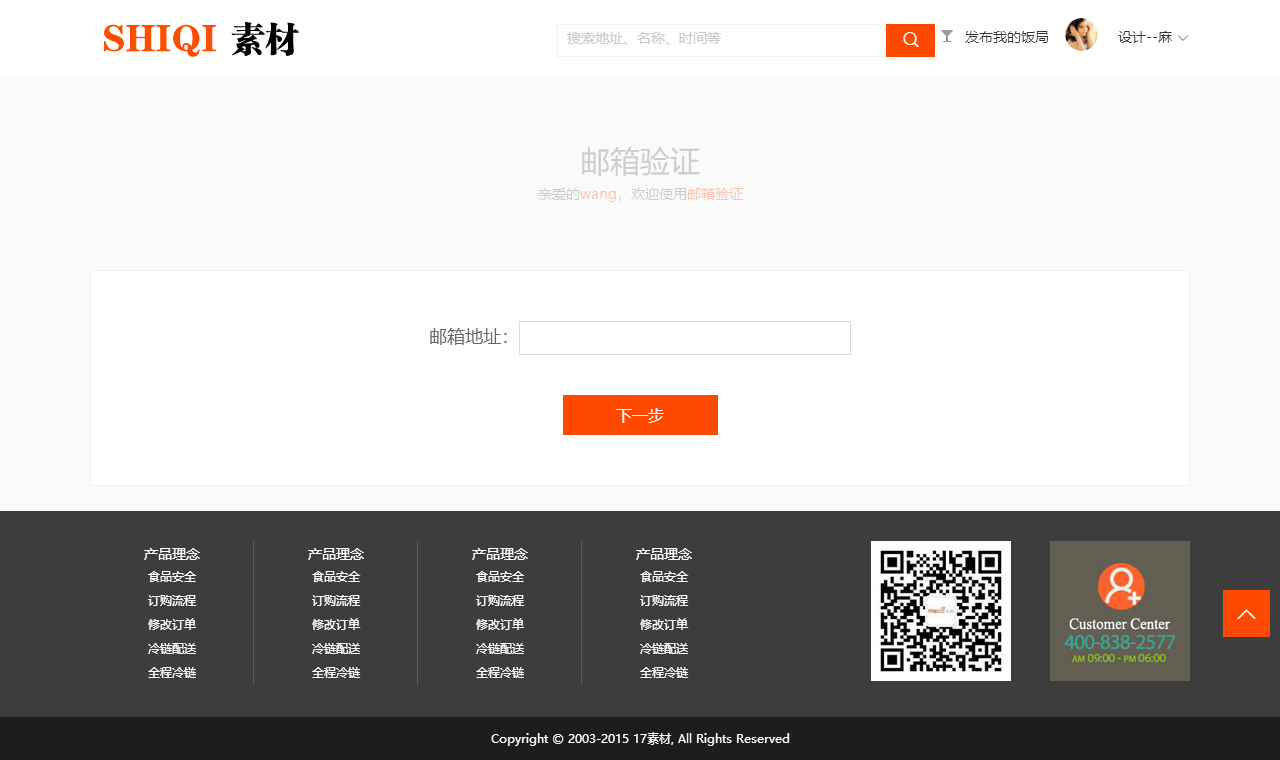Open the user avatar picture

tap(1081, 35)
